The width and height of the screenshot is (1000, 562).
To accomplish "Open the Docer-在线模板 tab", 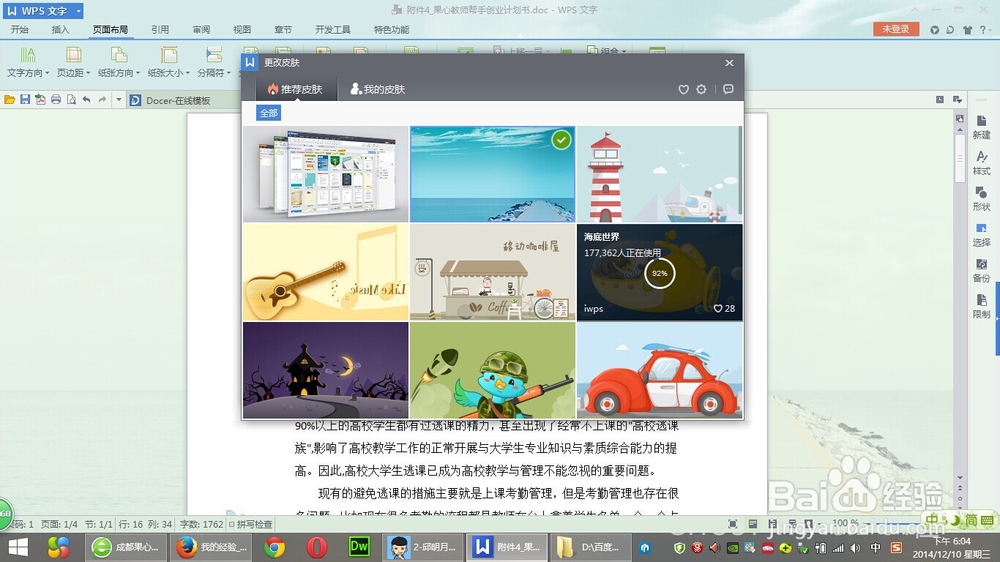I will click(170, 100).
